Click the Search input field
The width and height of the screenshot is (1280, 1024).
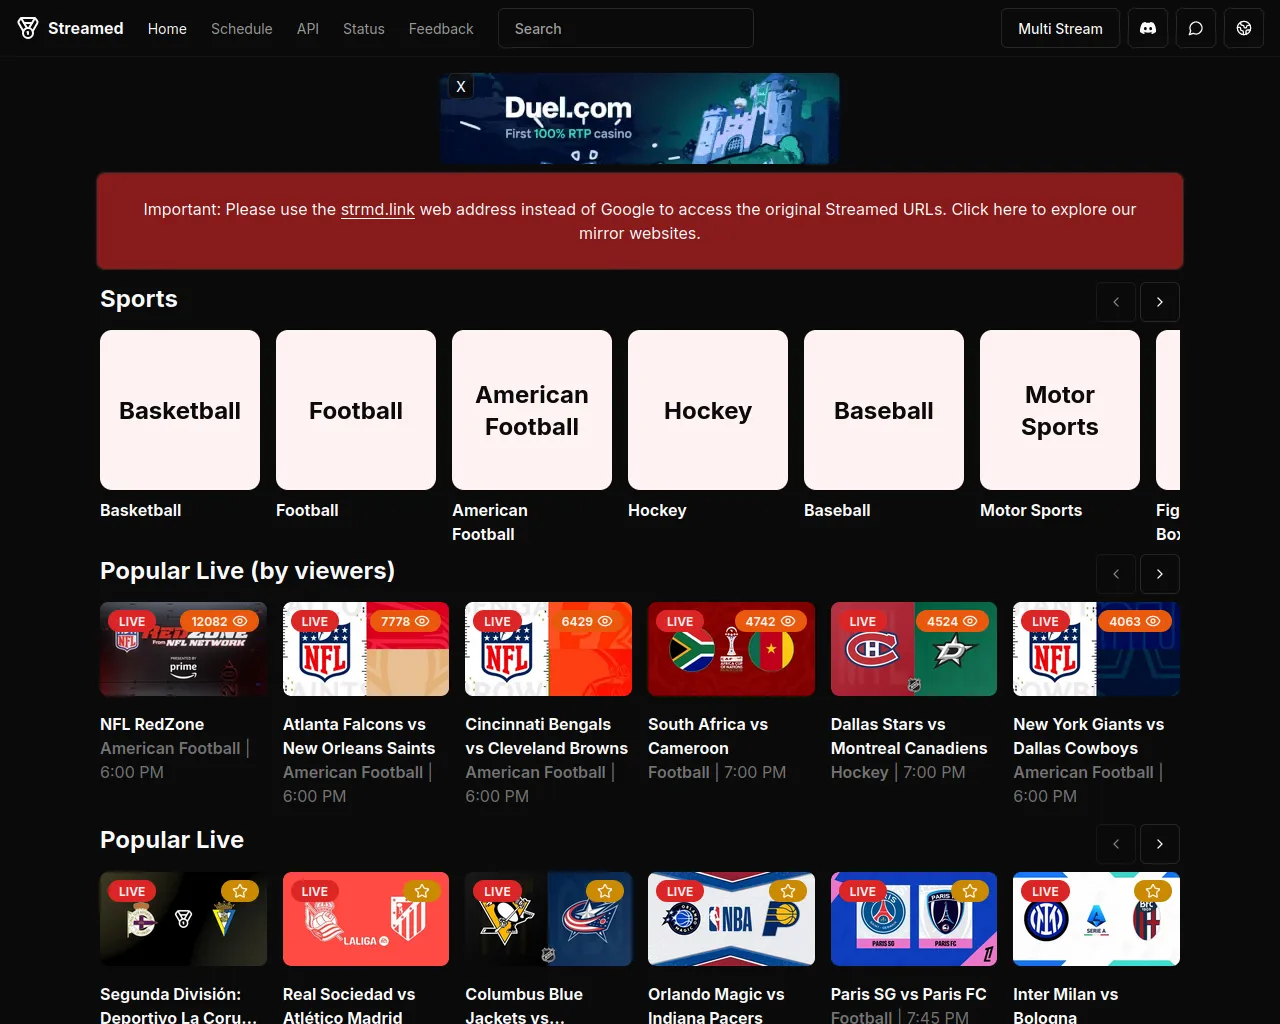coord(625,29)
